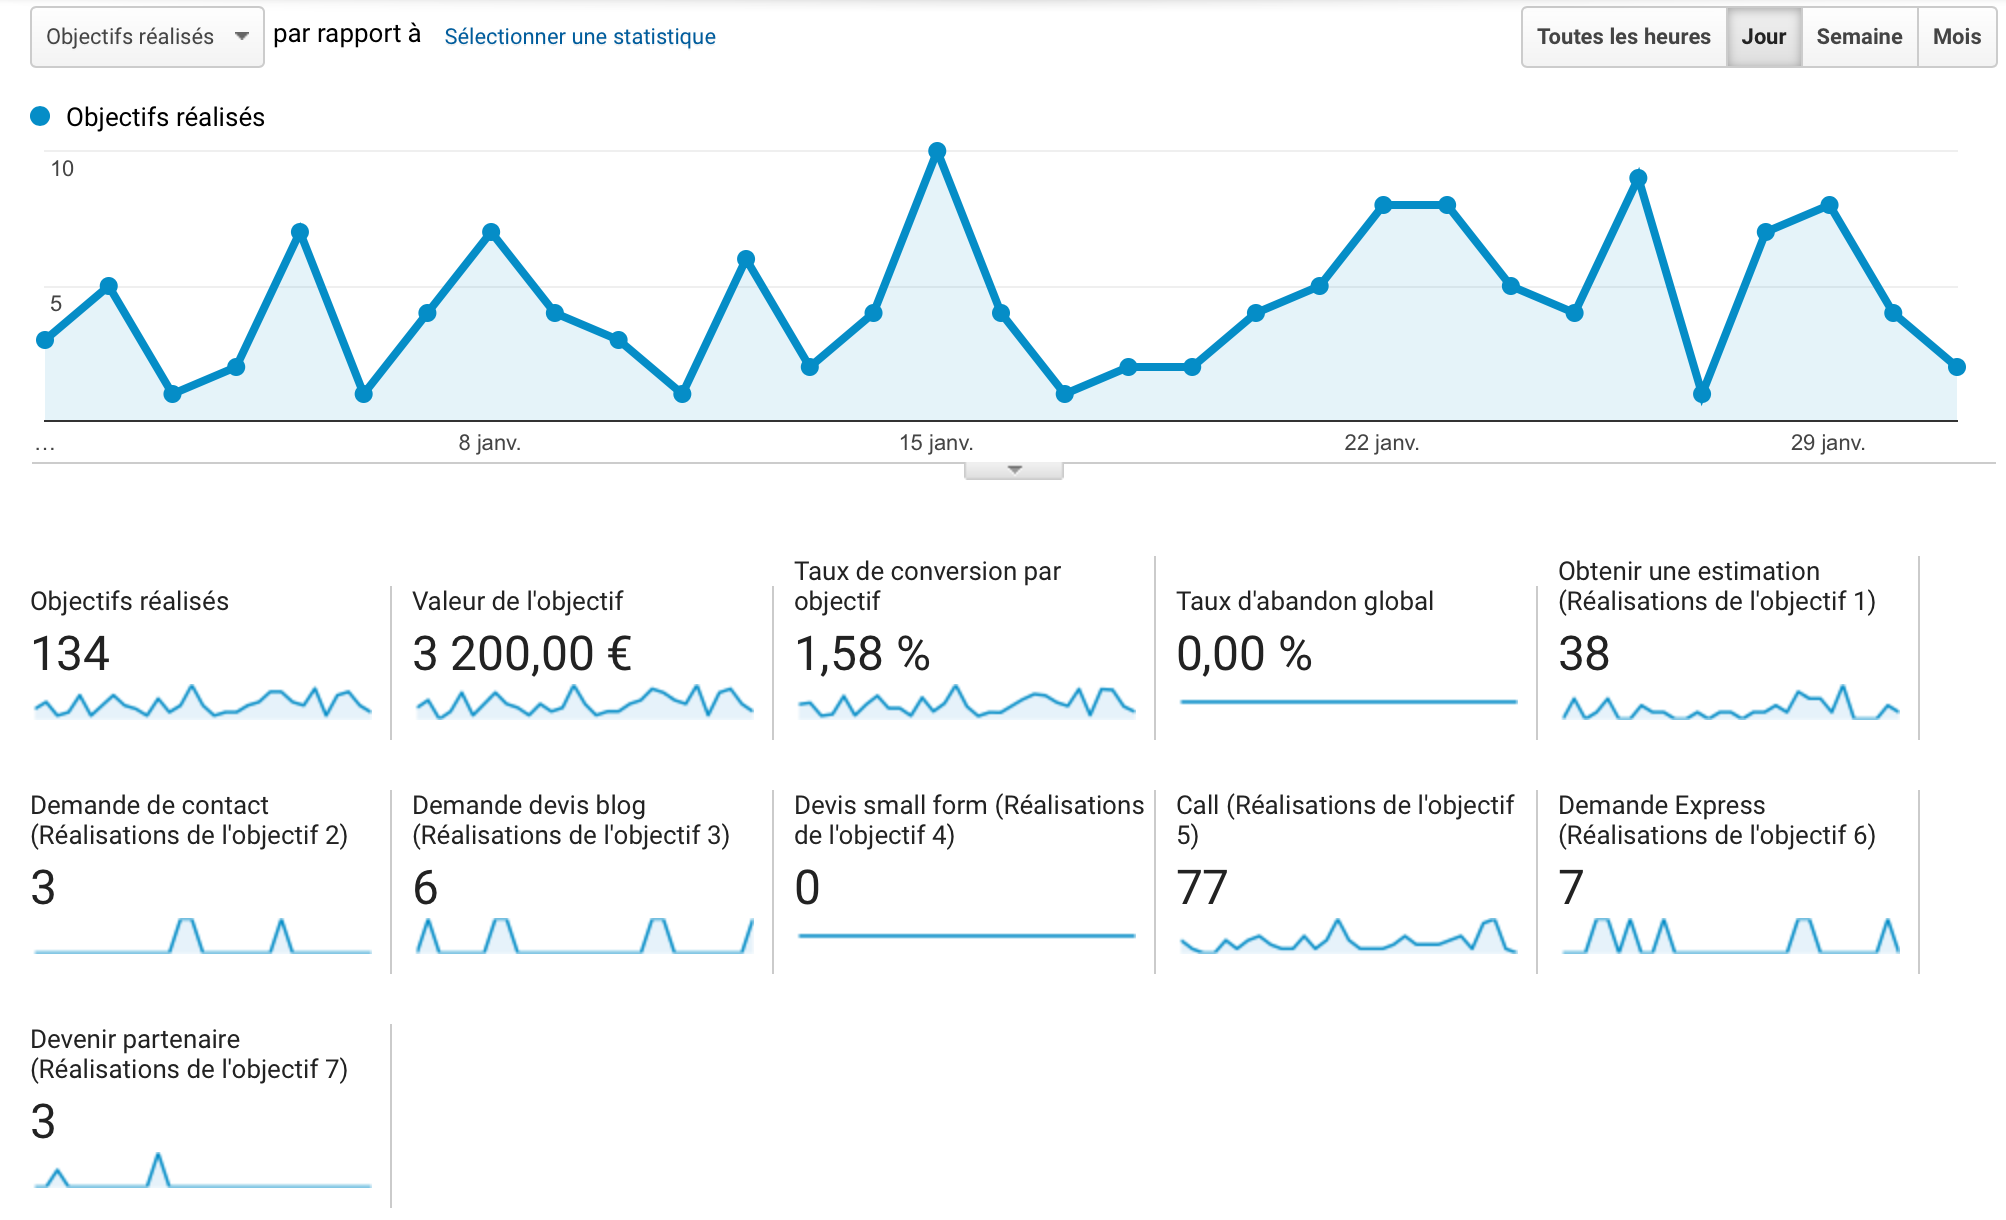Image resolution: width=2006 pixels, height=1220 pixels.
Task: Click the Demande de contact label
Action: coord(189,820)
